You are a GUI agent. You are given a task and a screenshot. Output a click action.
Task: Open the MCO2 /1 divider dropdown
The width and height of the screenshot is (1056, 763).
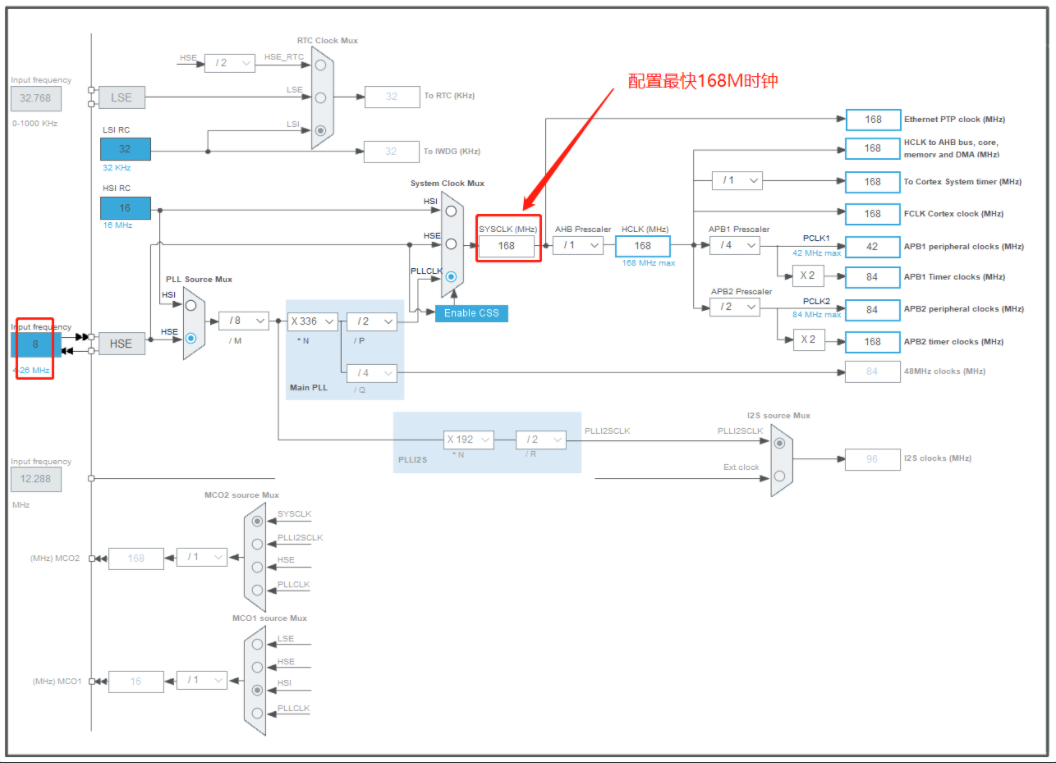point(201,557)
